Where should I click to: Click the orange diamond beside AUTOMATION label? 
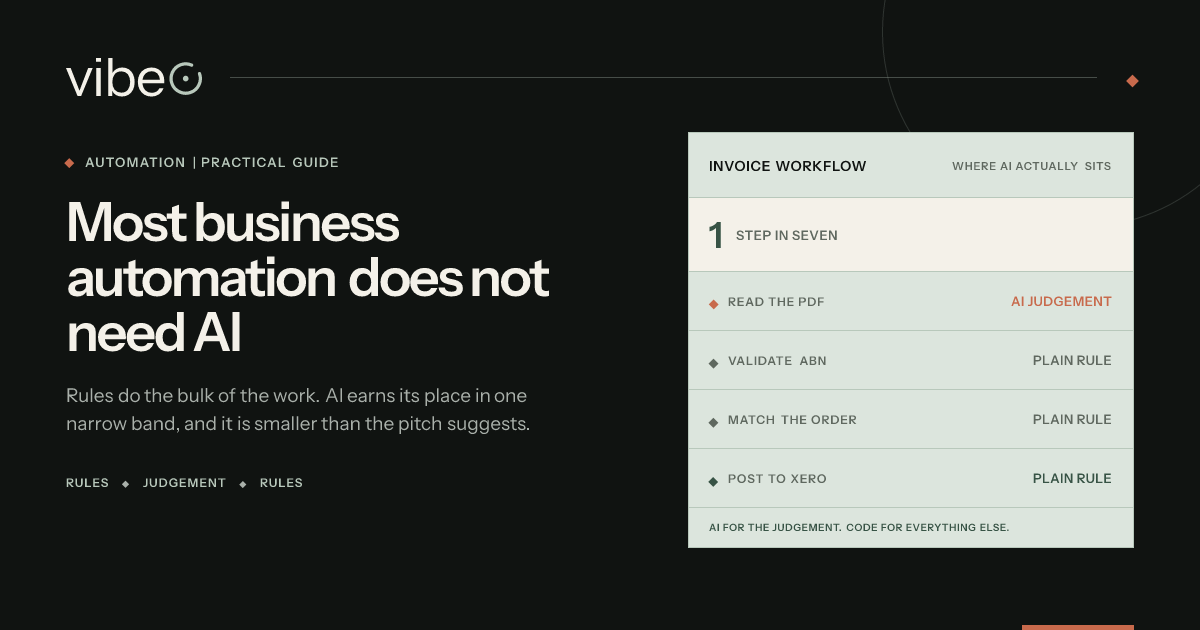(x=69, y=163)
